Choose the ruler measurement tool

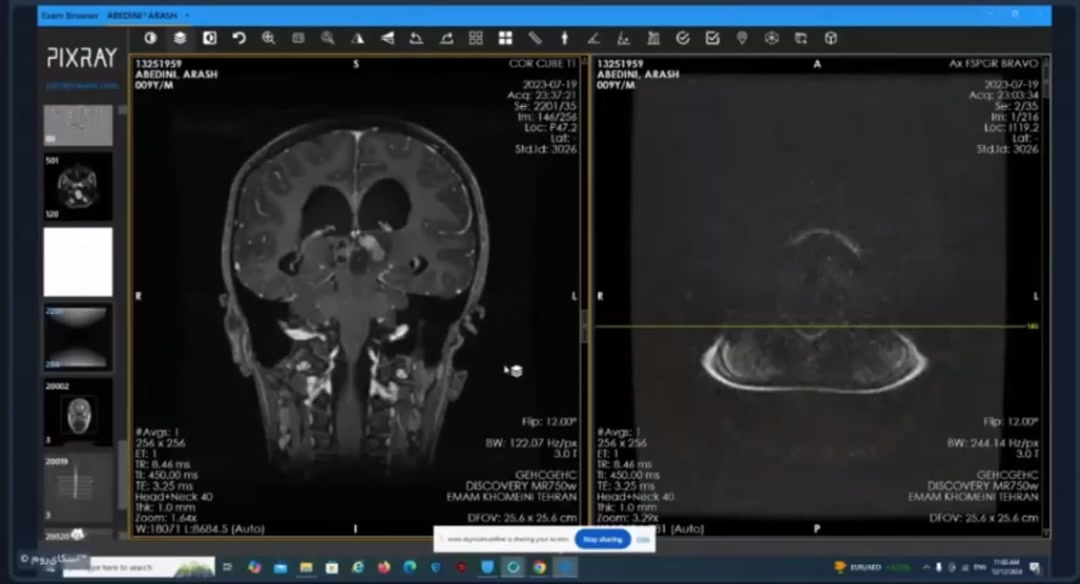pos(535,38)
